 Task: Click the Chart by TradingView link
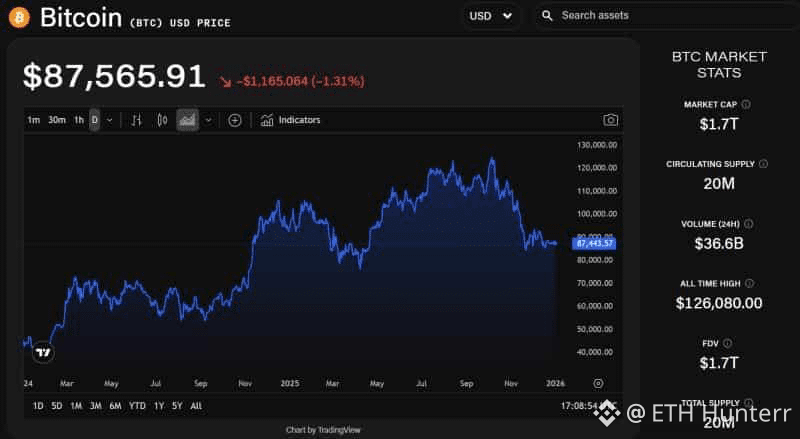coord(323,430)
